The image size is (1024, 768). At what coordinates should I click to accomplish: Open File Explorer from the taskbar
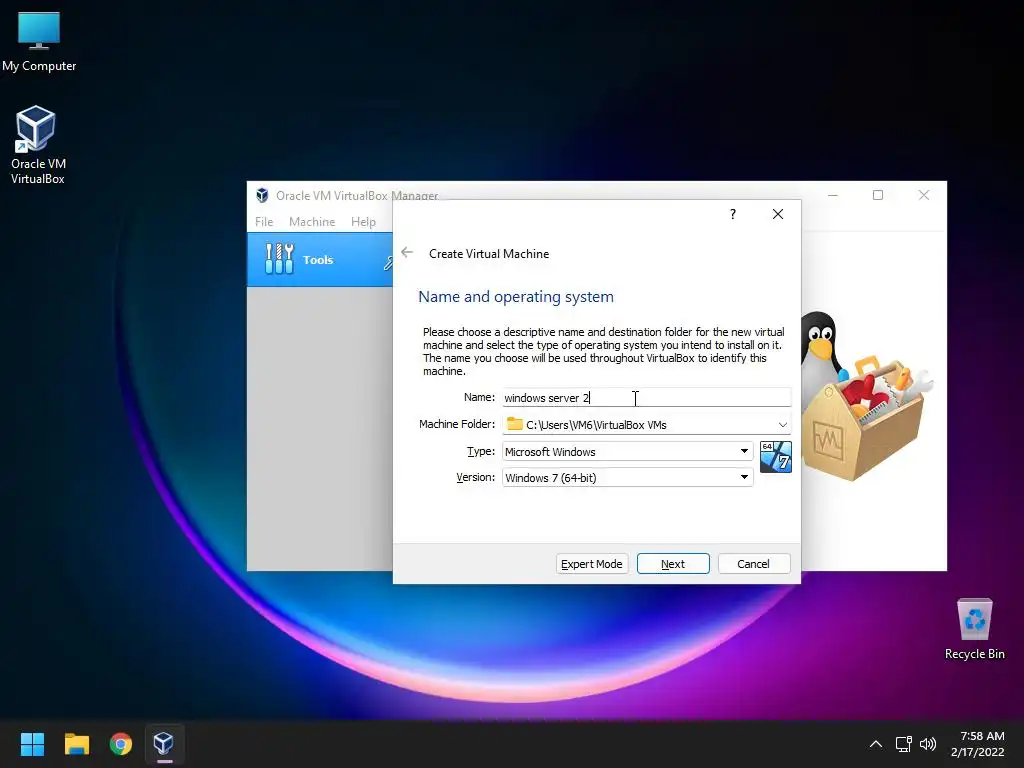click(76, 744)
